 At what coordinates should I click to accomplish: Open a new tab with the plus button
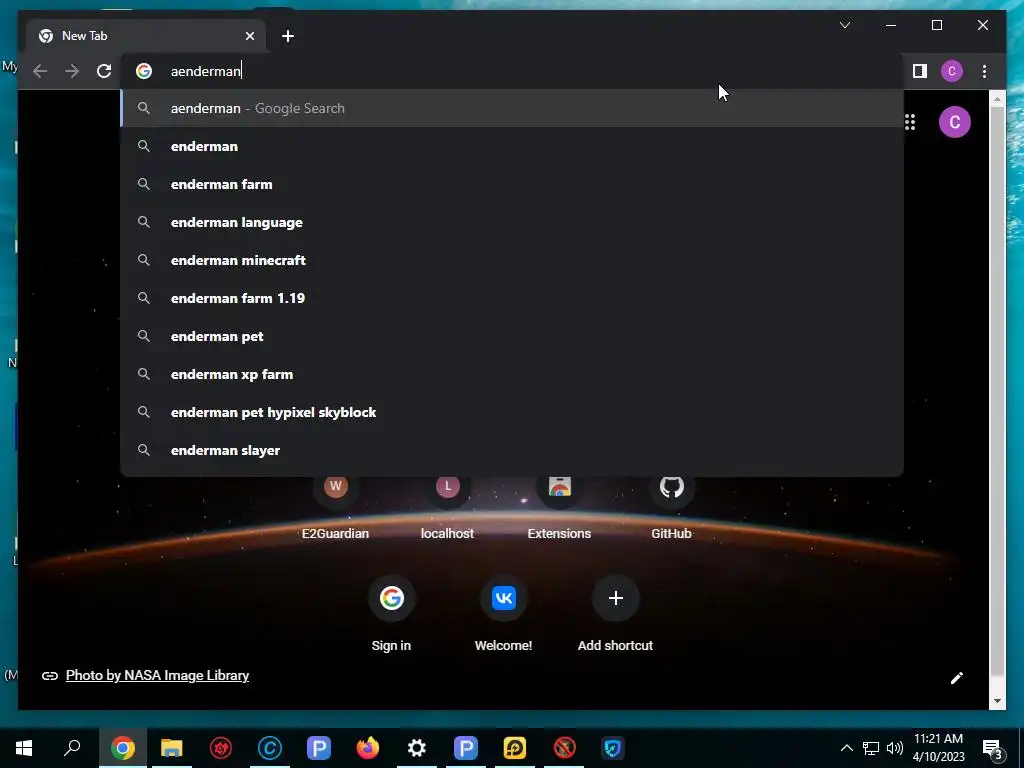pos(288,36)
